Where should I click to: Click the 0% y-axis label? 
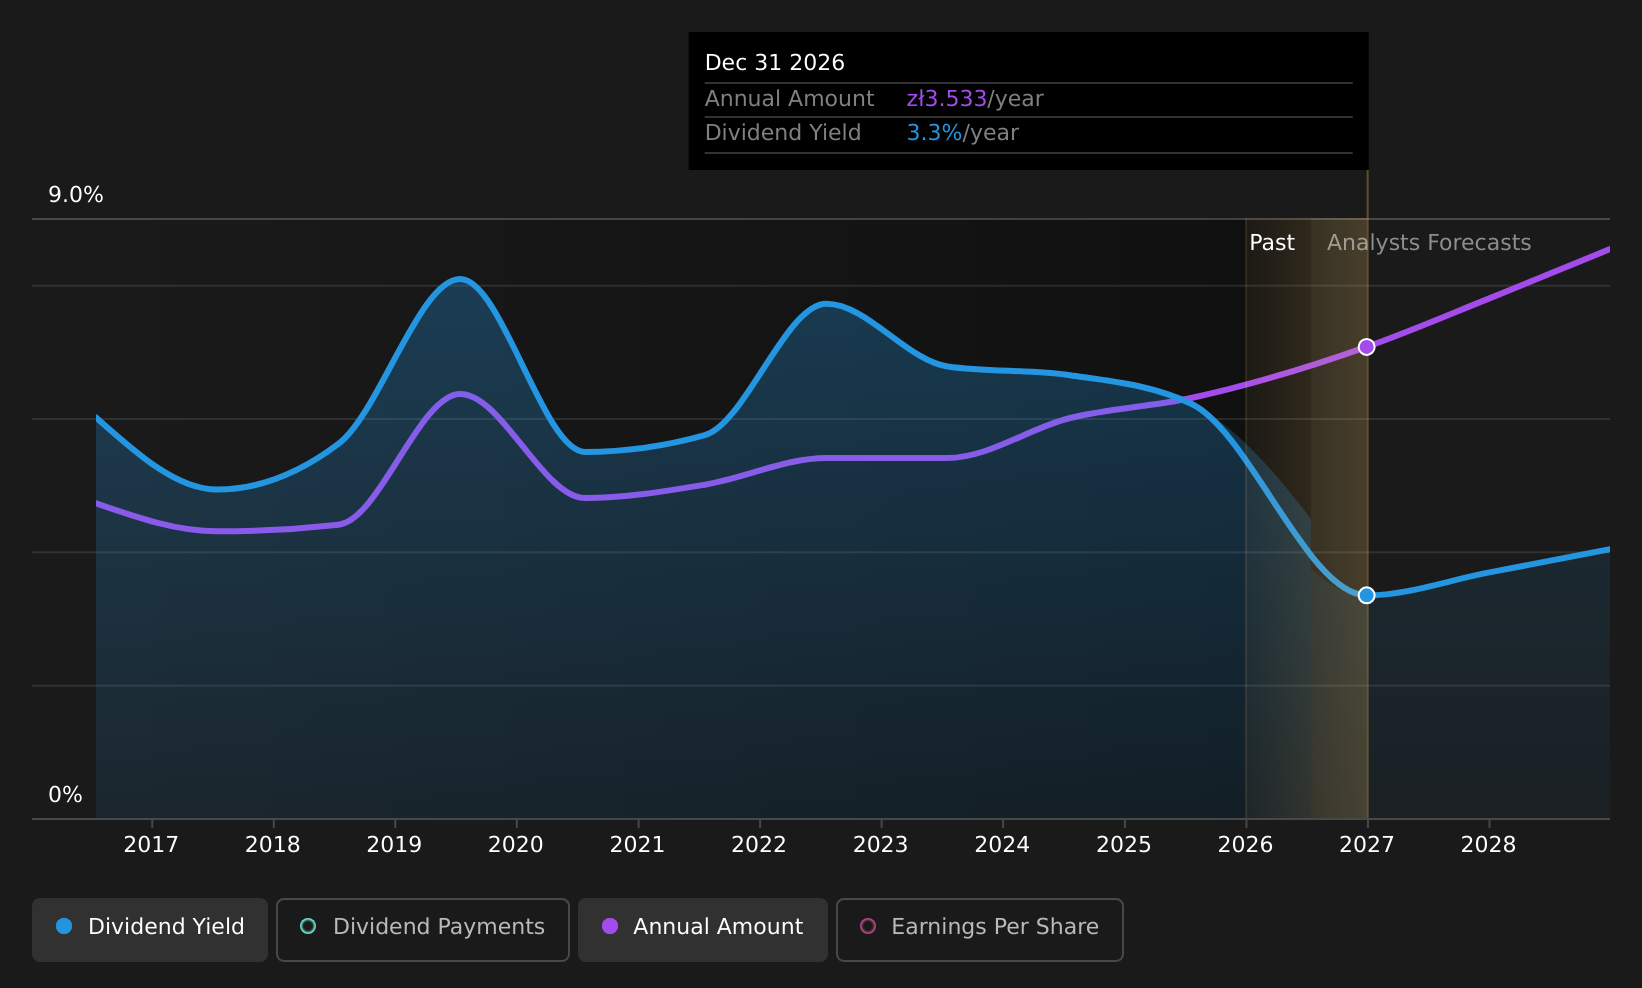pyautogui.click(x=65, y=795)
